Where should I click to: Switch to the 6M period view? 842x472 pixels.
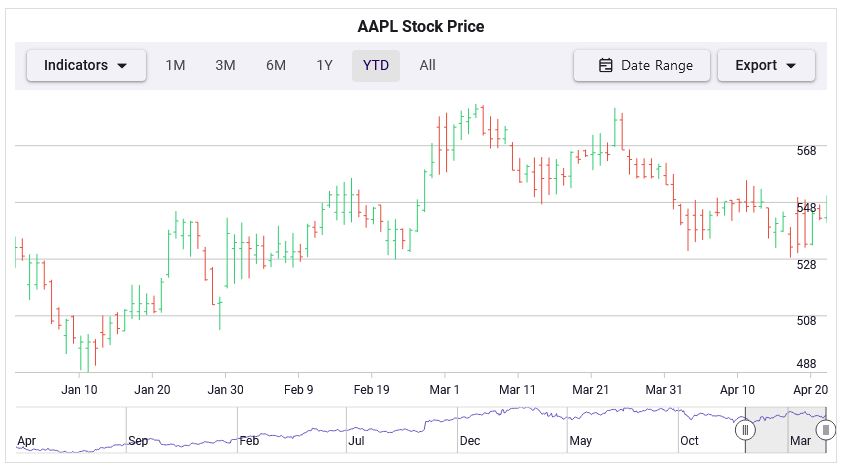click(x=276, y=66)
